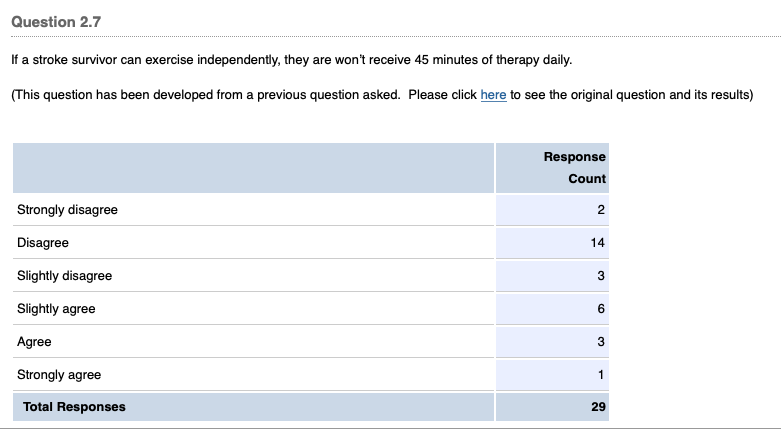Click the count 2 for Strongly disagree
Screen dimensions: 781x433
click(602, 210)
